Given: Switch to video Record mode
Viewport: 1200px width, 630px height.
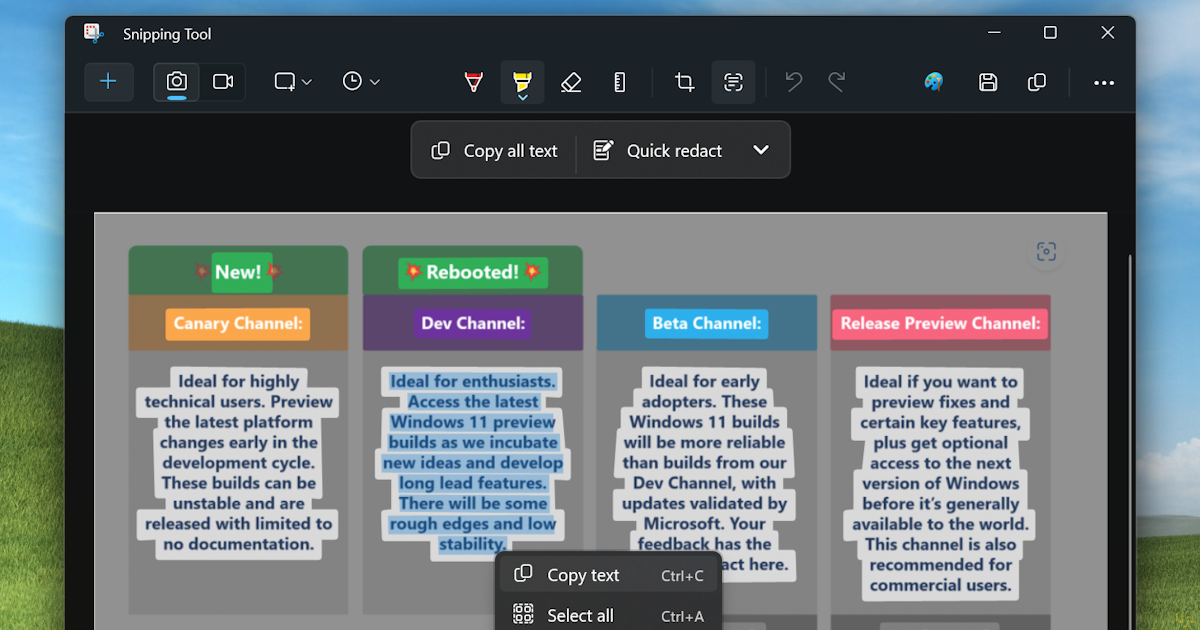Looking at the screenshot, I should 223,82.
